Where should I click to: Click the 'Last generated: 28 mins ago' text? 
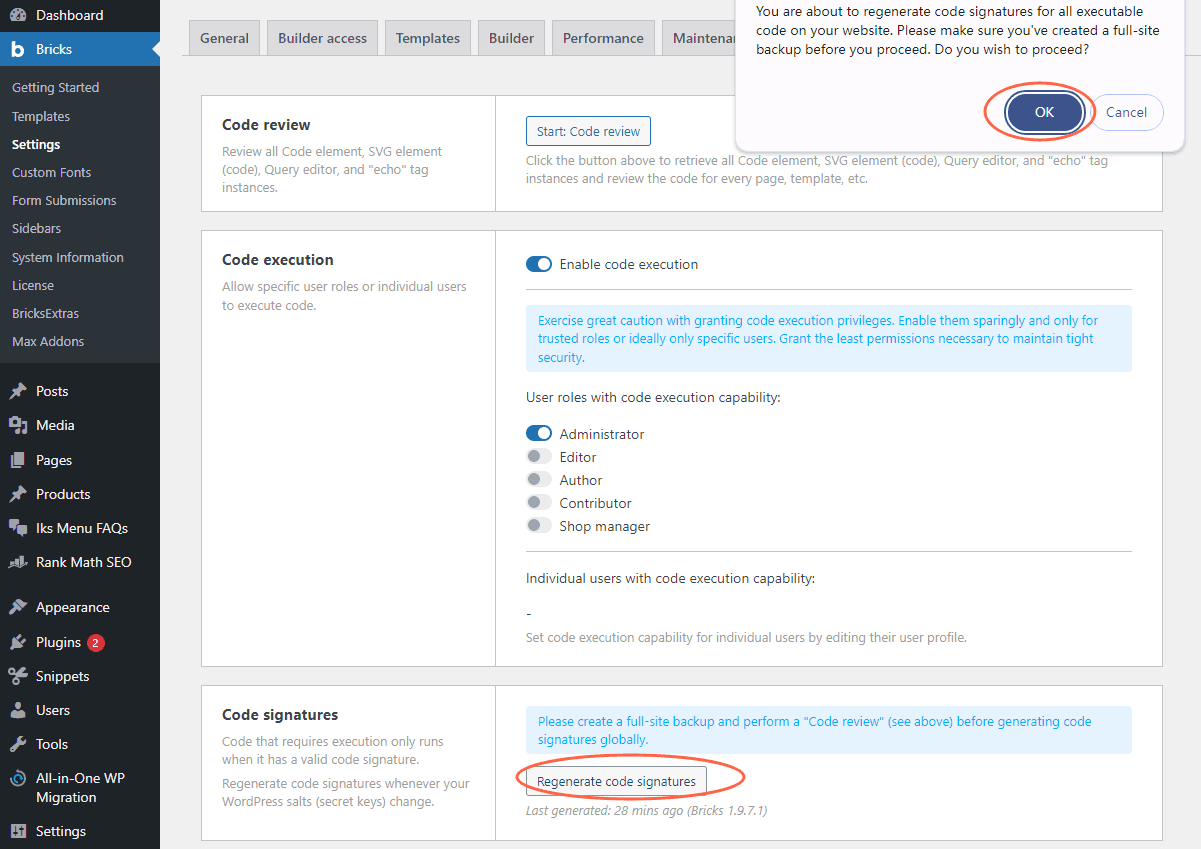(646, 810)
